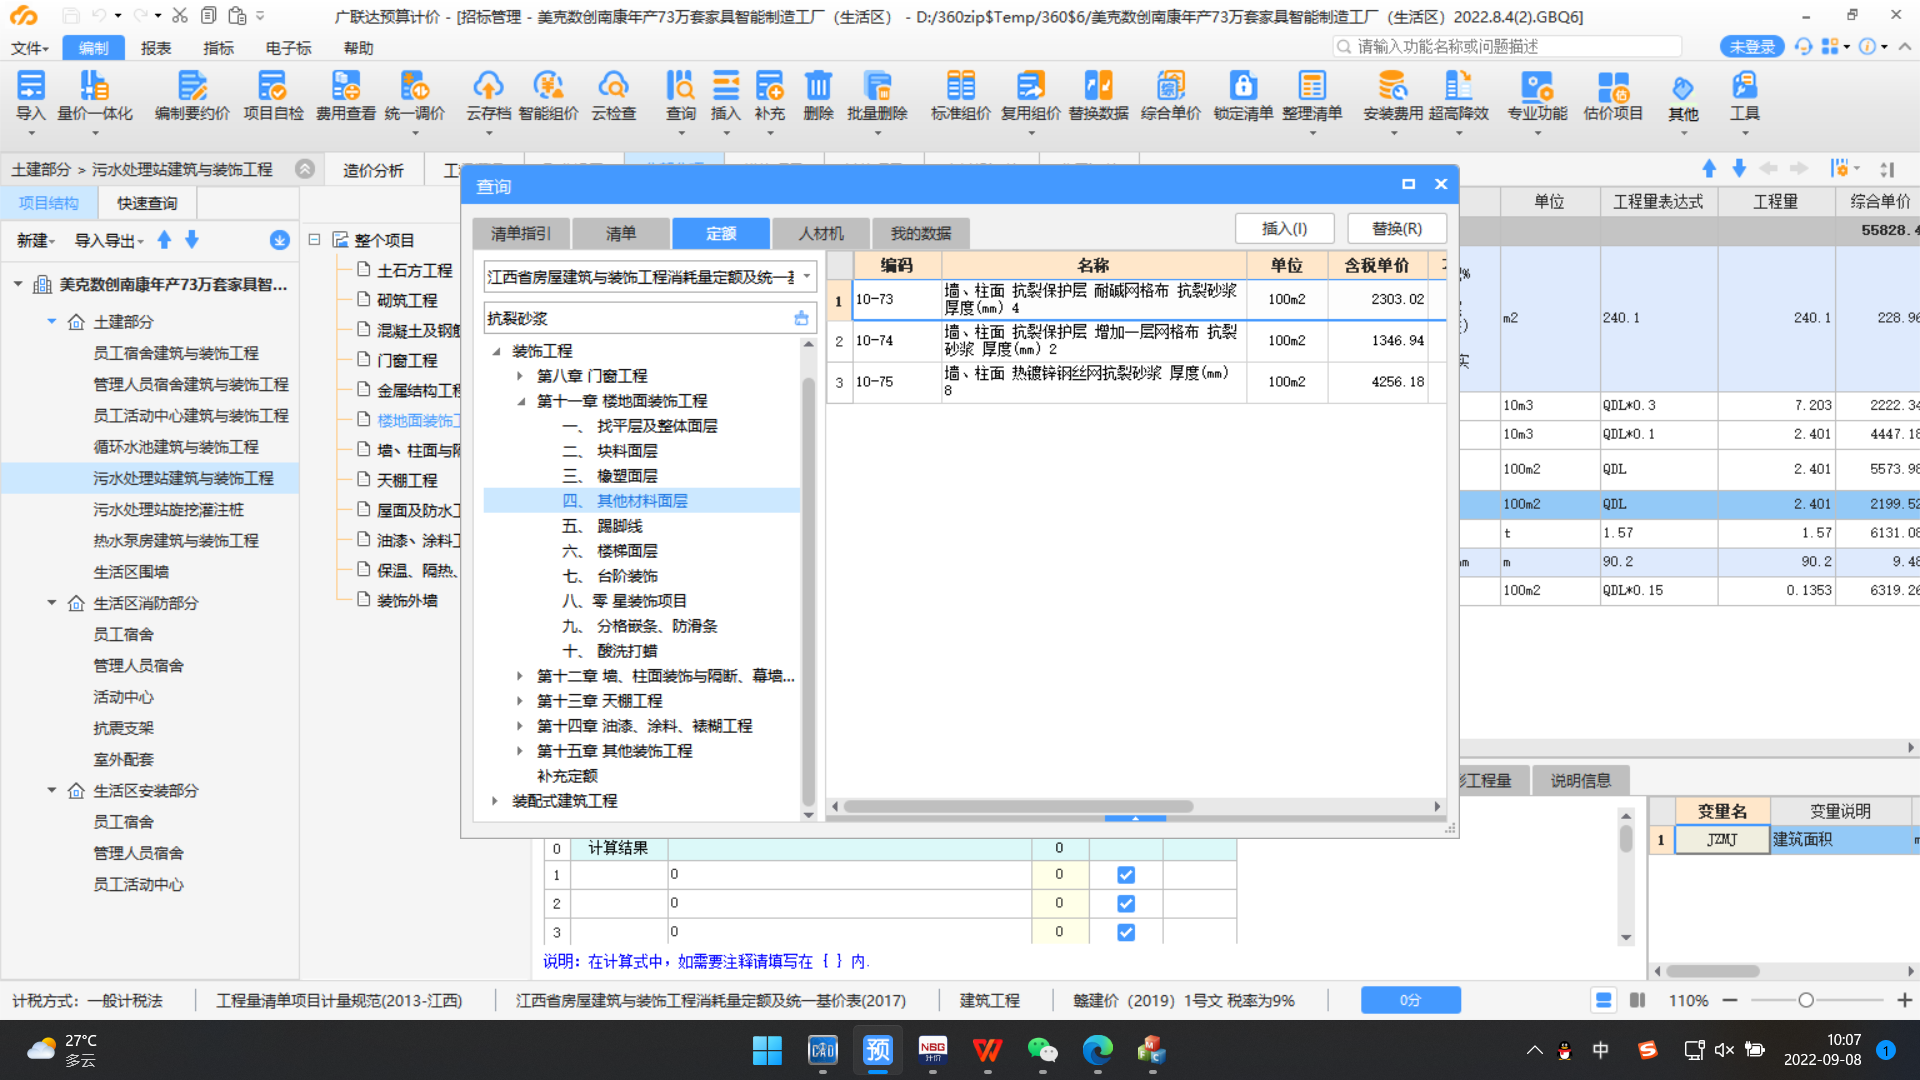
Task: Click the zoom out minus button
Action: click(x=1730, y=1000)
